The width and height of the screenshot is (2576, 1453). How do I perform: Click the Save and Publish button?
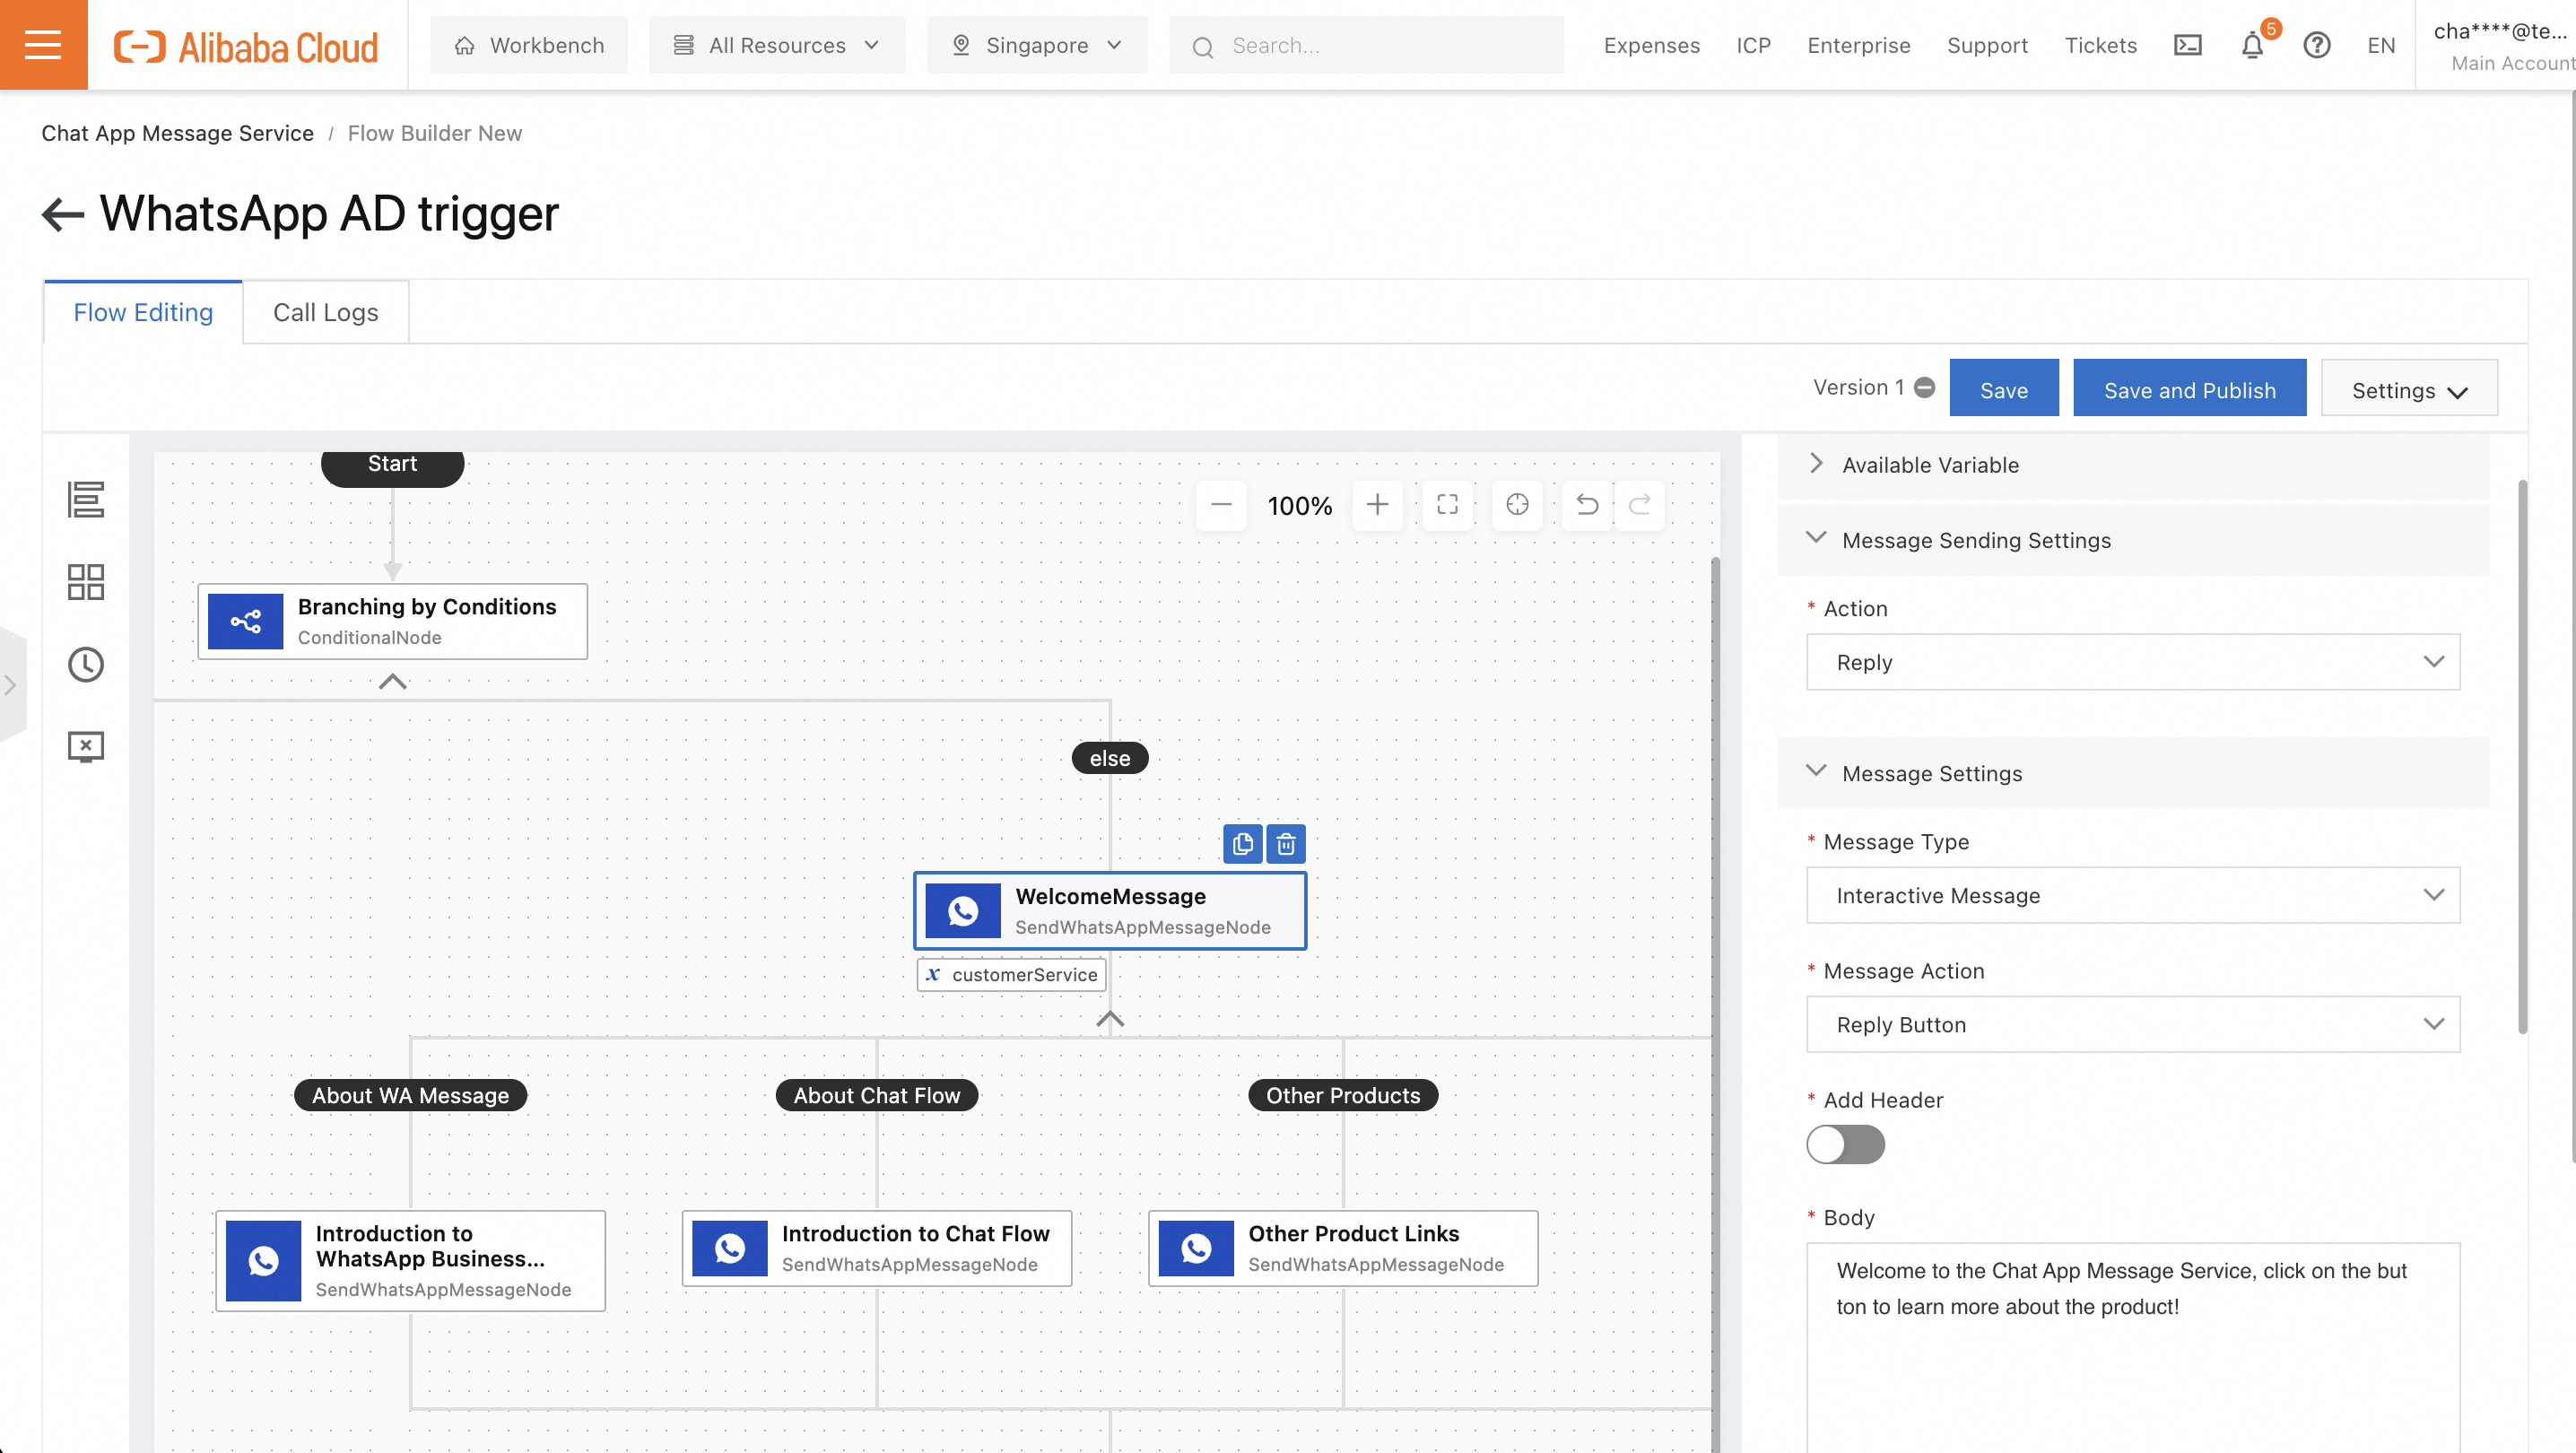coord(2189,389)
